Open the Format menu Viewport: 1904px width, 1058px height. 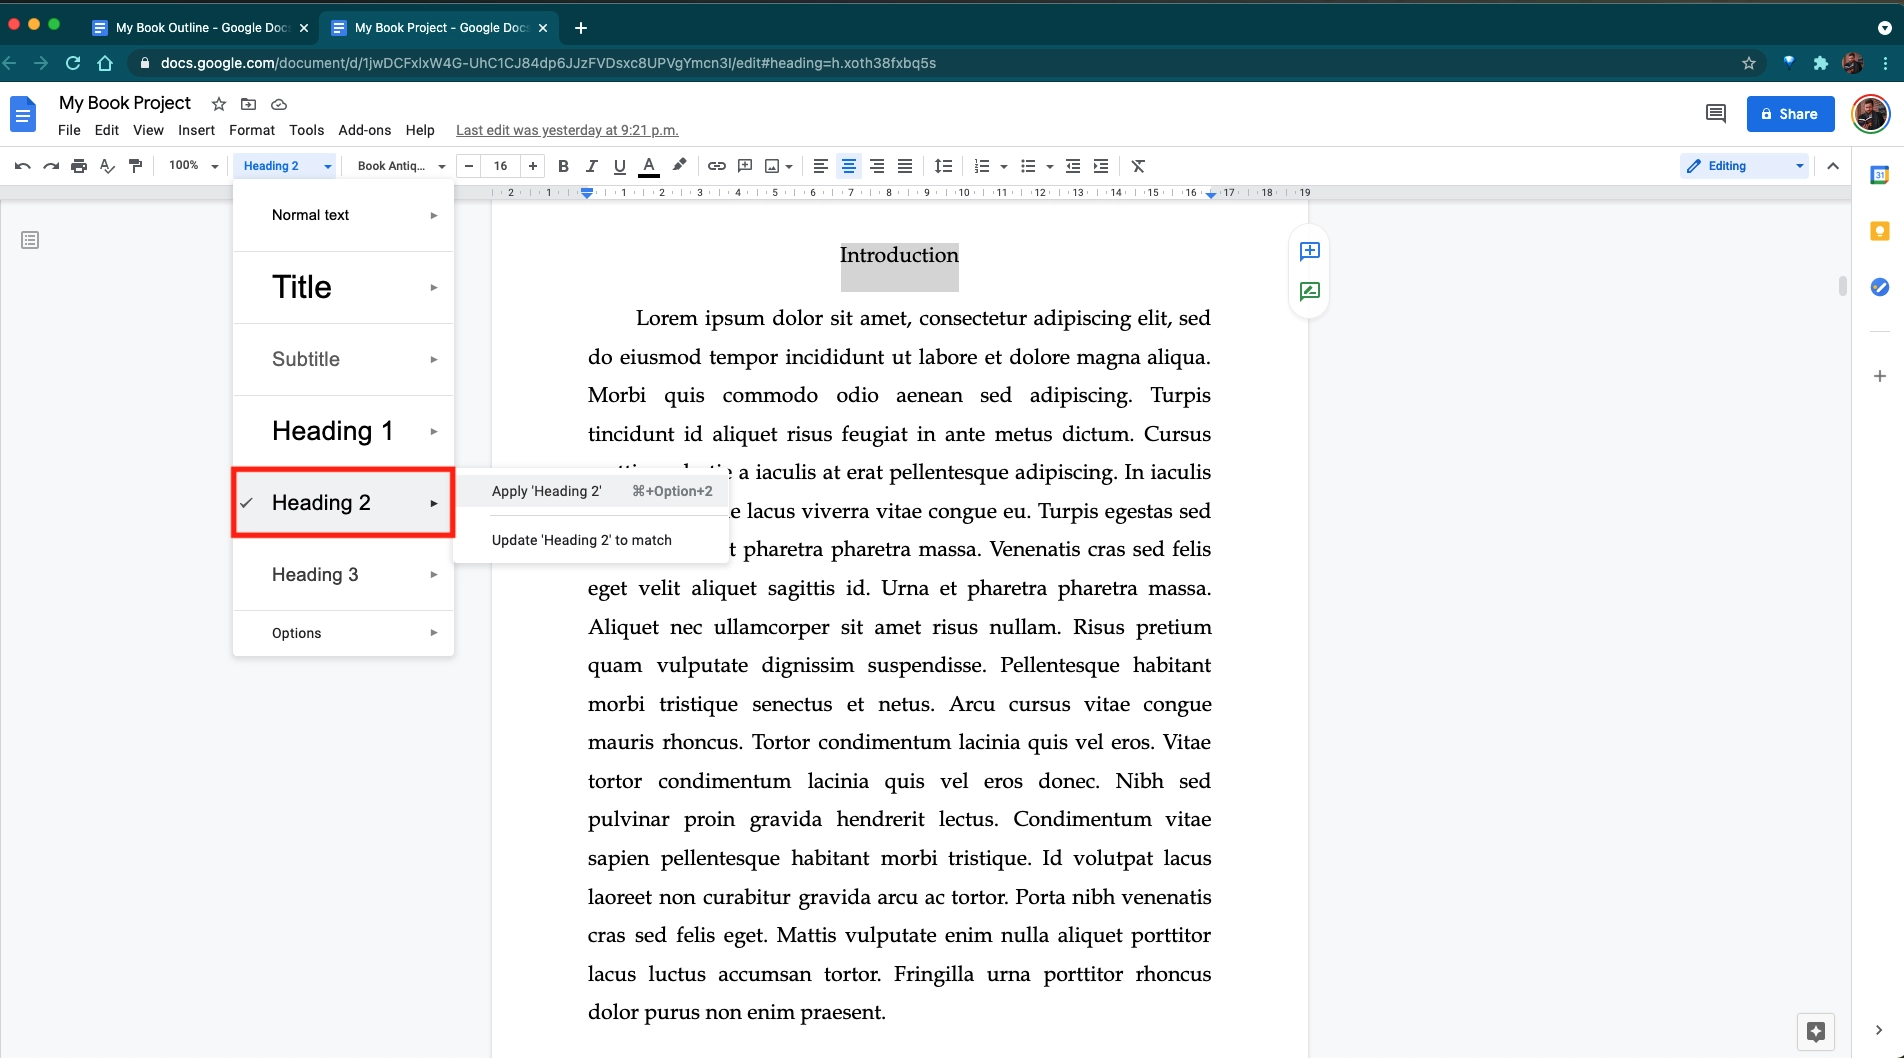(251, 130)
